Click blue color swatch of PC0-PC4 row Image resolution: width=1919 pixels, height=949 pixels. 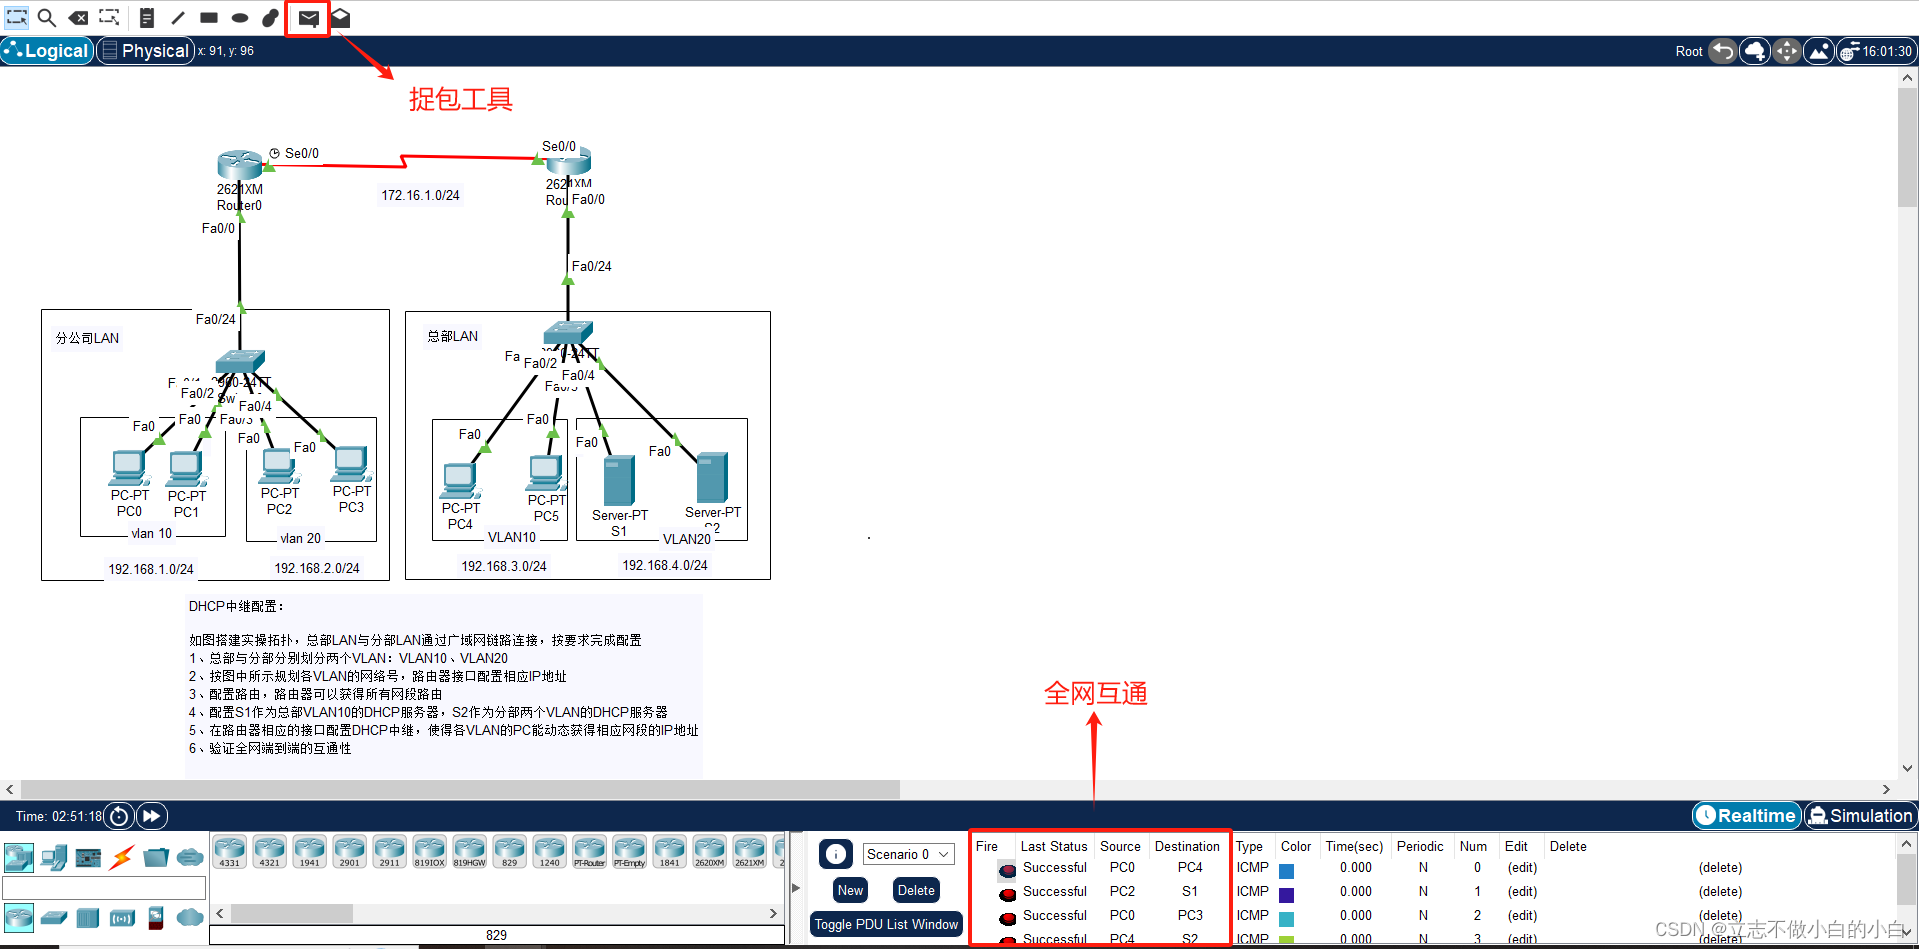pyautogui.click(x=1287, y=871)
